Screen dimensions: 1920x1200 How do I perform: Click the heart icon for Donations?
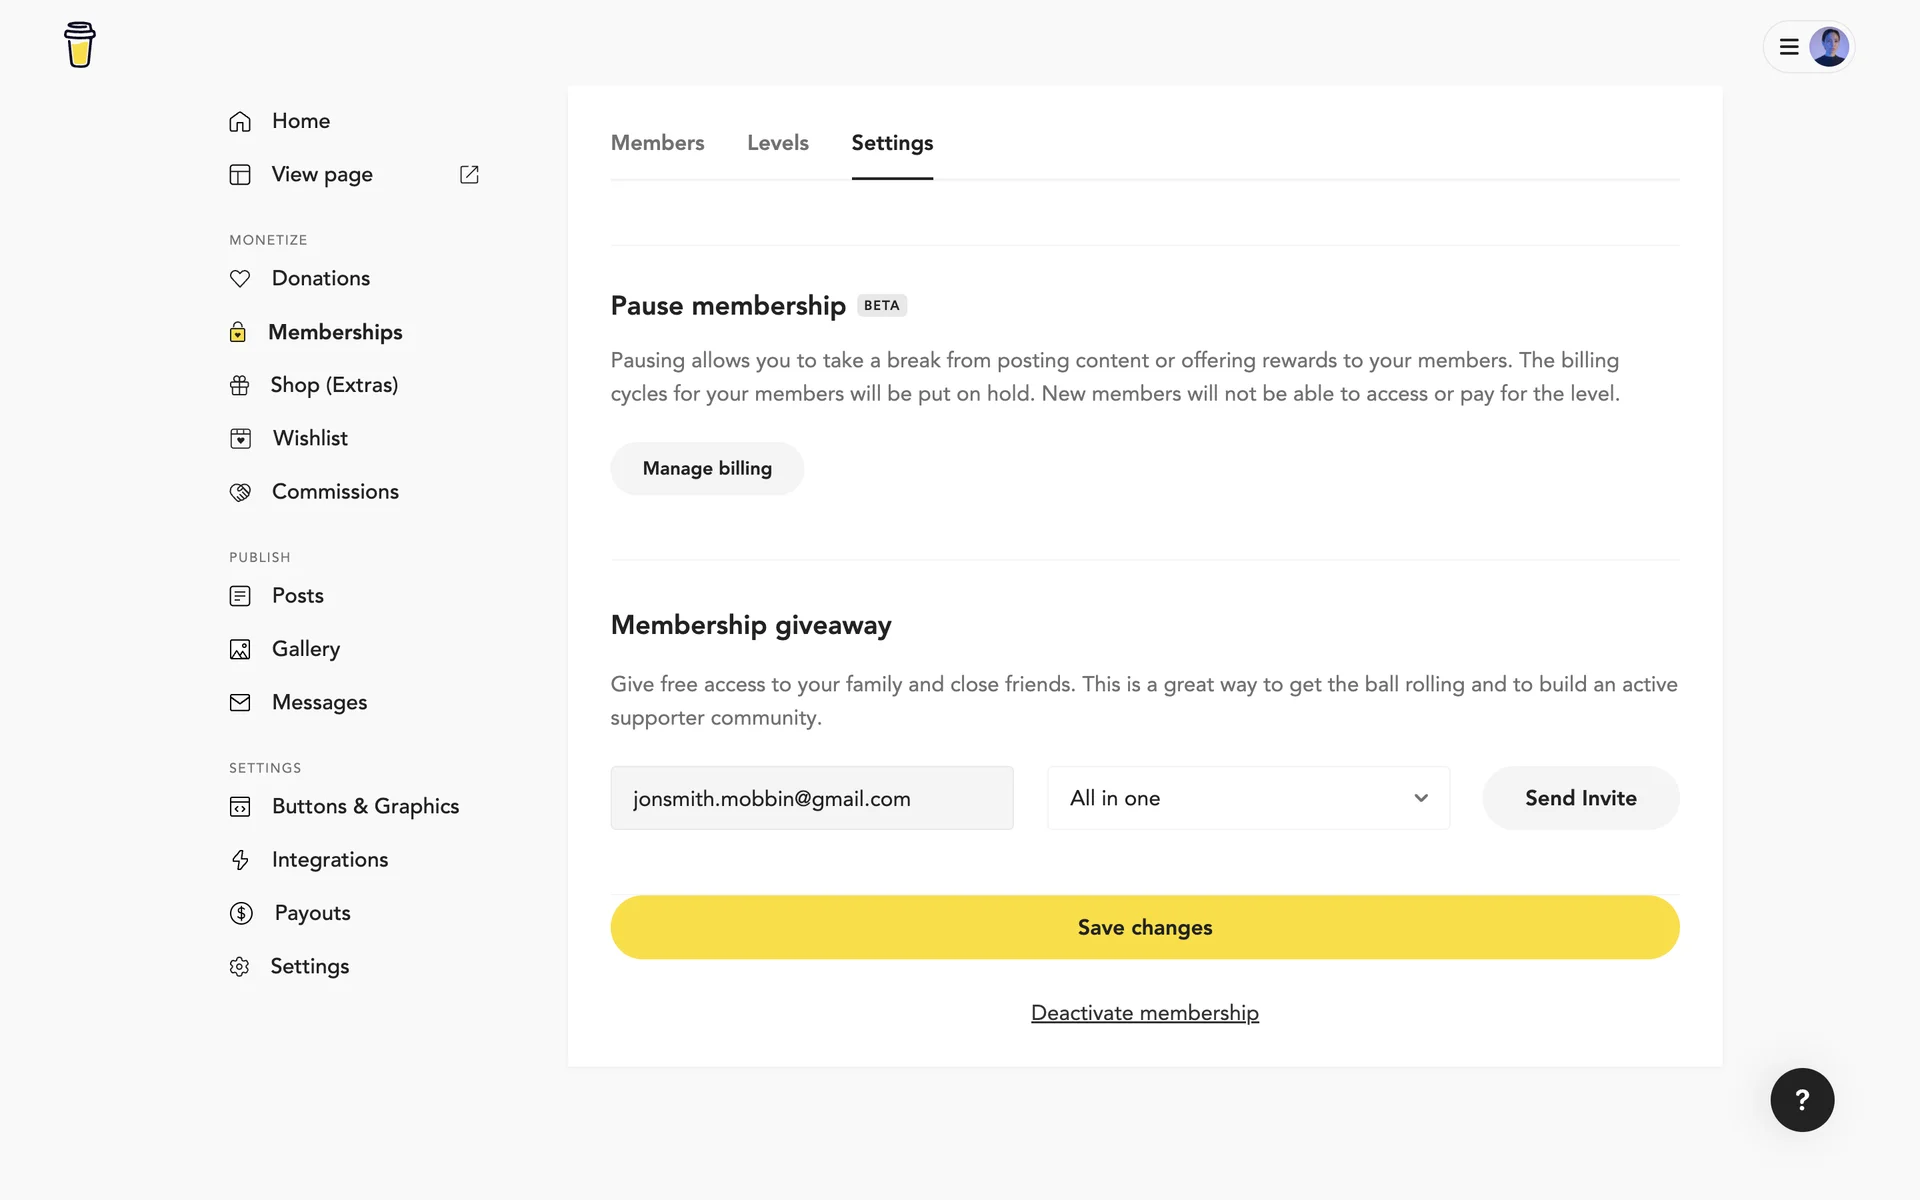(240, 279)
